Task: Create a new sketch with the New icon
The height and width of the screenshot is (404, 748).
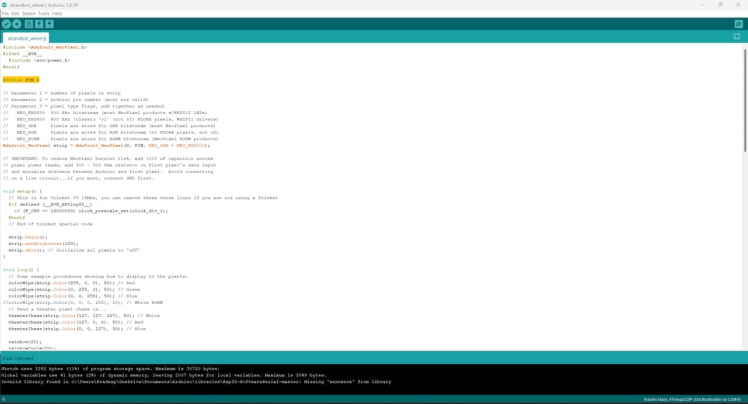Action: (29, 24)
